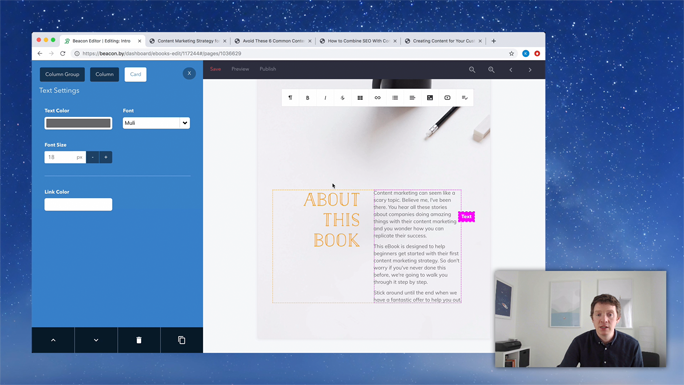
Task: Click Publish in editor top bar
Action: (267, 69)
